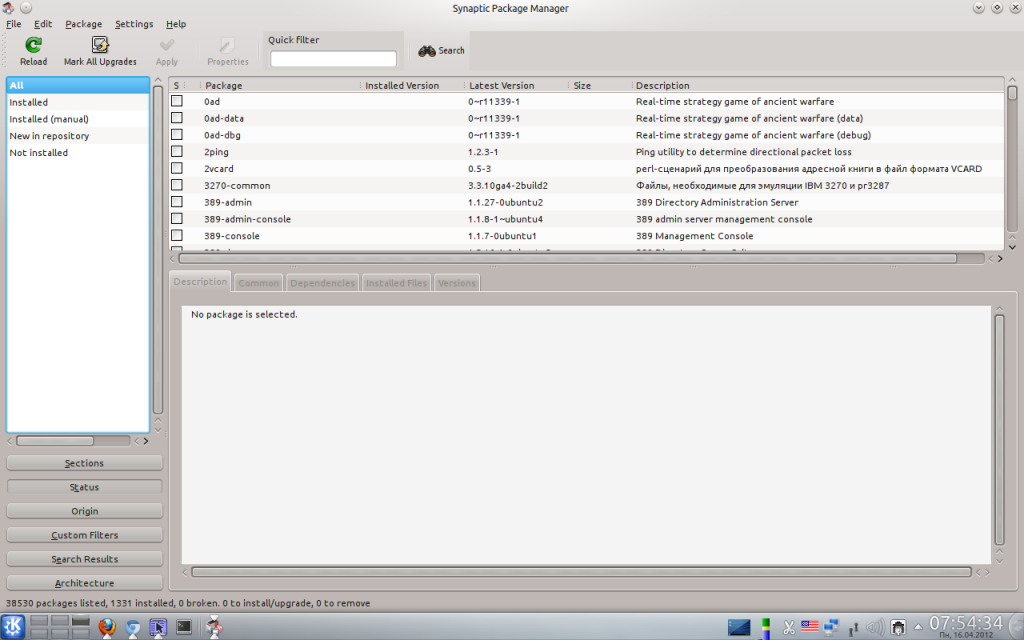Click the package list vertical scrollbar
The width and height of the screenshot is (1024, 640).
click(1012, 160)
